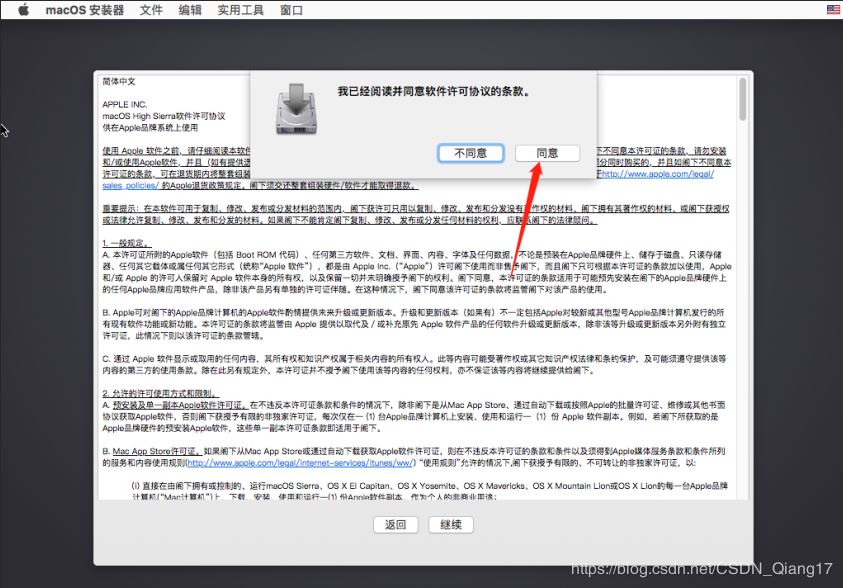The height and width of the screenshot is (588, 843).
Task: Click 不同意 to decline the license
Action: coord(470,153)
